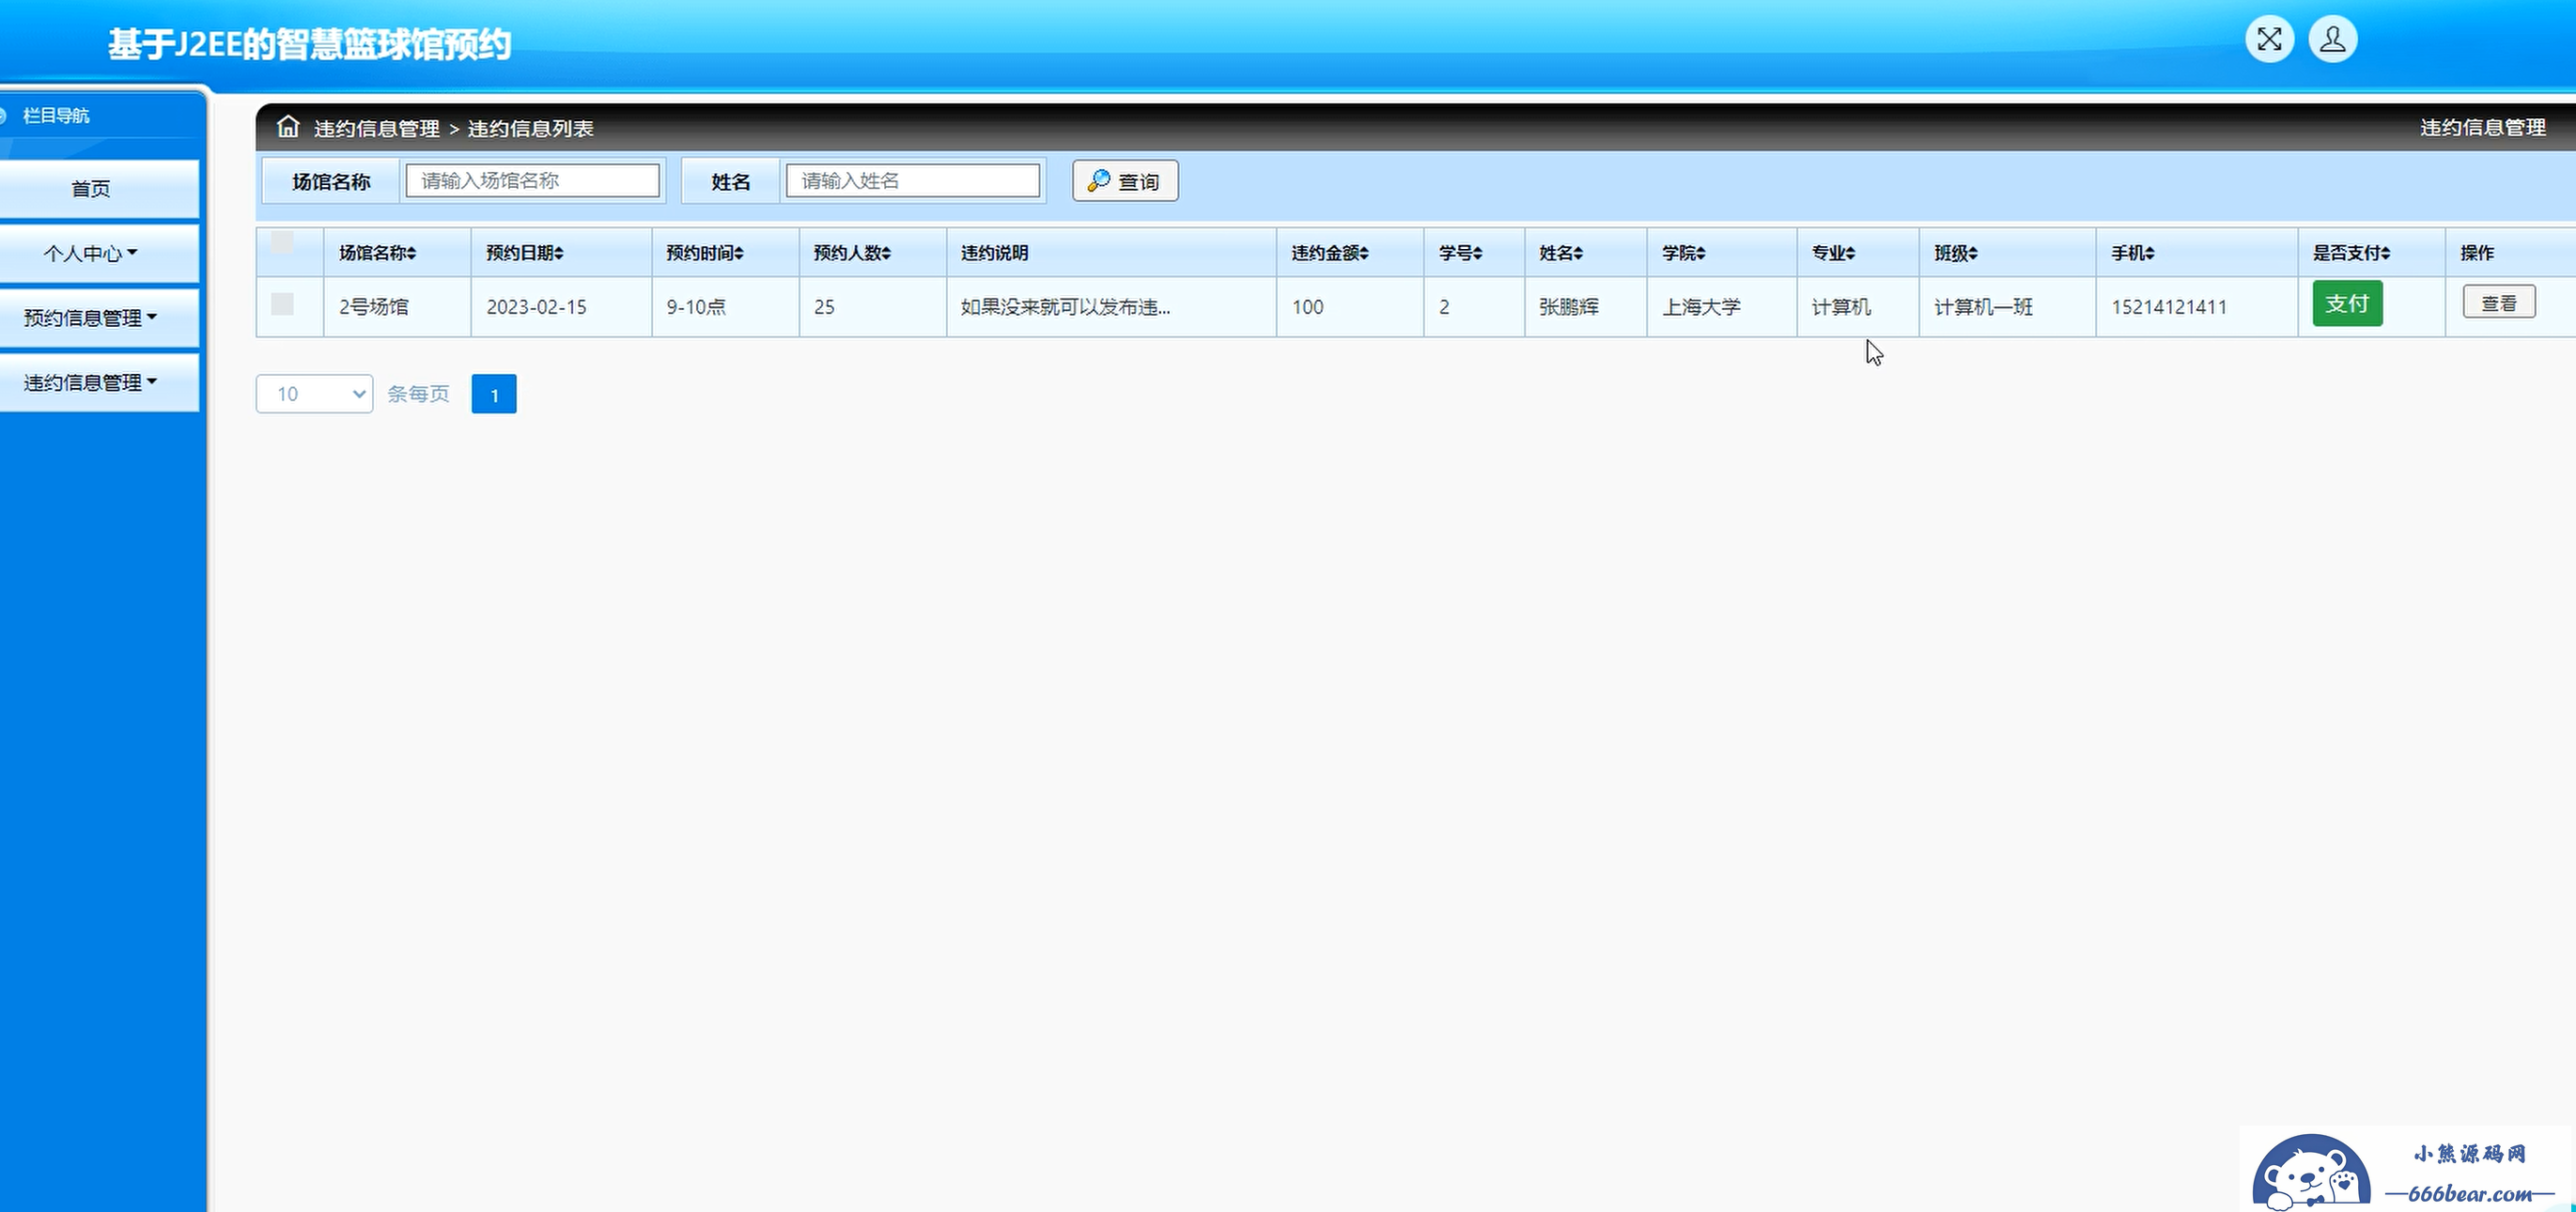This screenshot has width=2576, height=1212.
Task: Go to pagination page 1
Action: click(x=494, y=394)
